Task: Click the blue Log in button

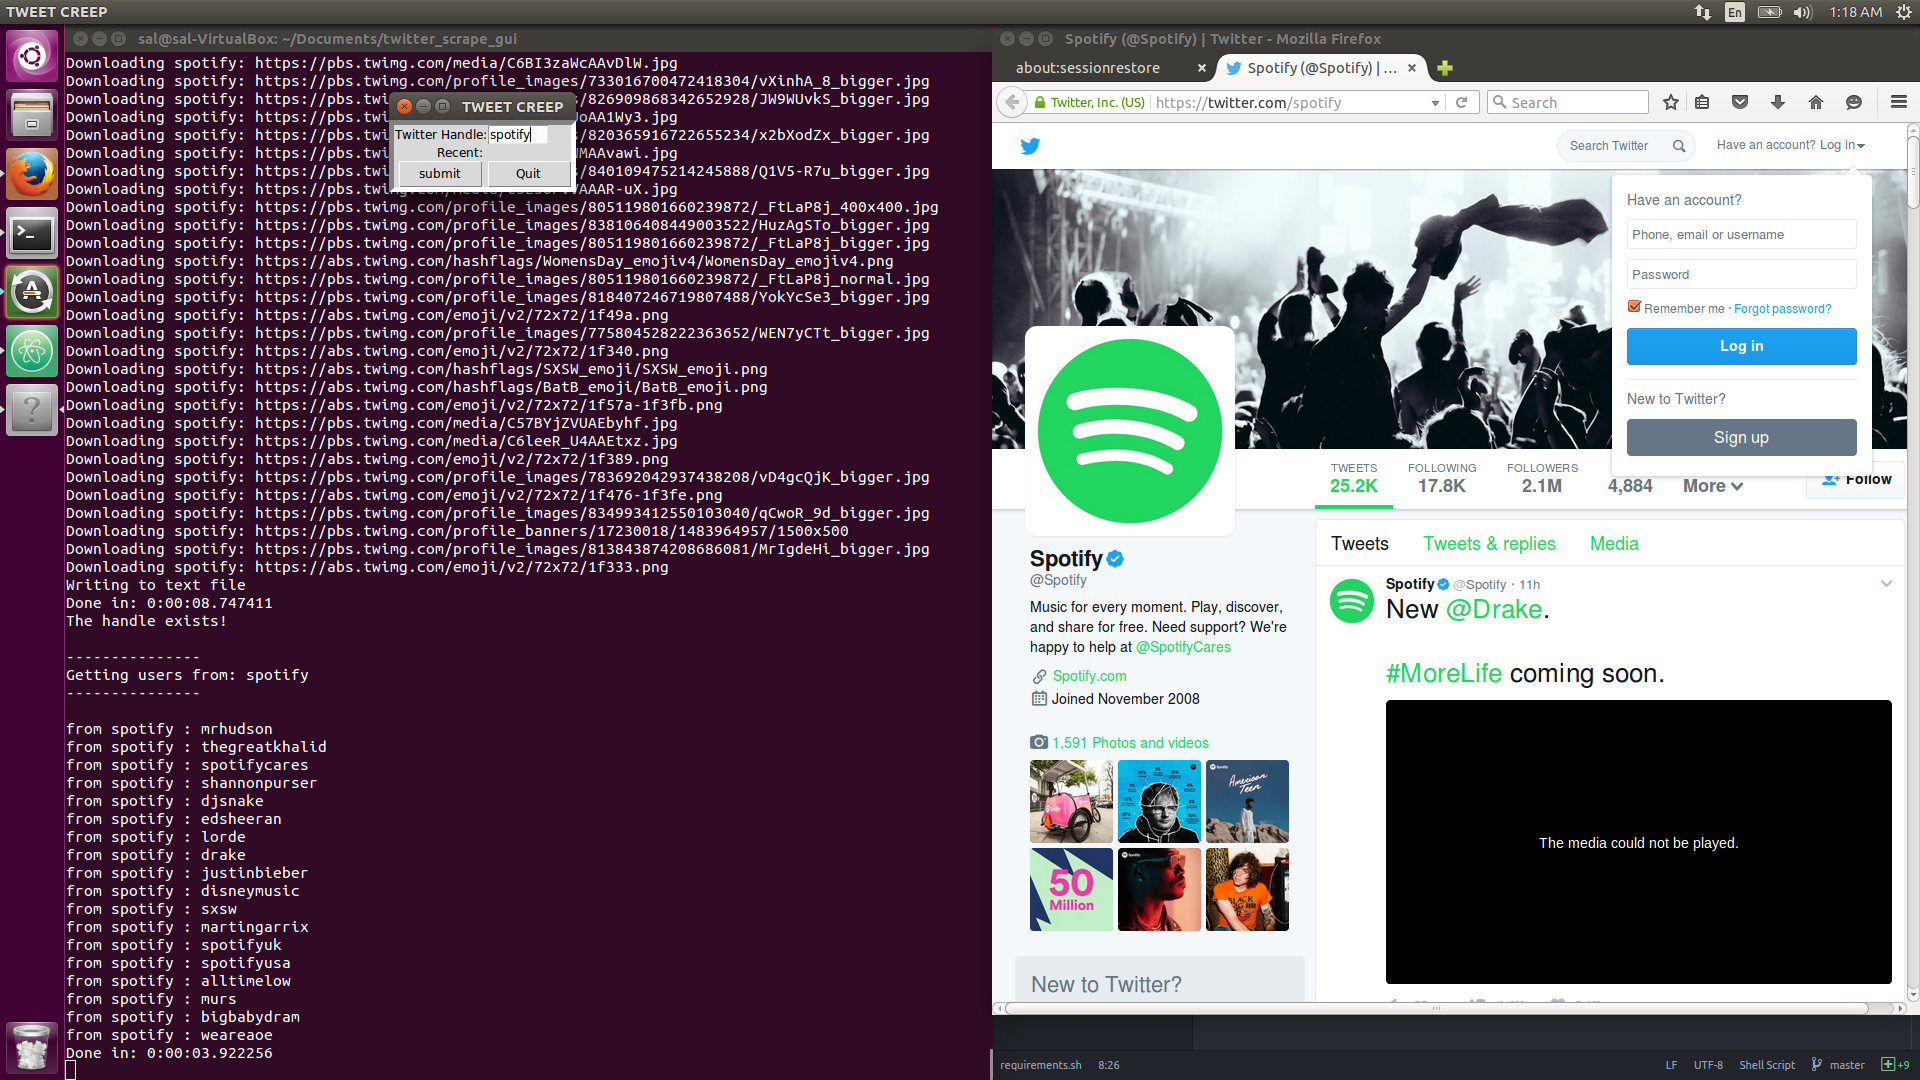Action: point(1741,346)
